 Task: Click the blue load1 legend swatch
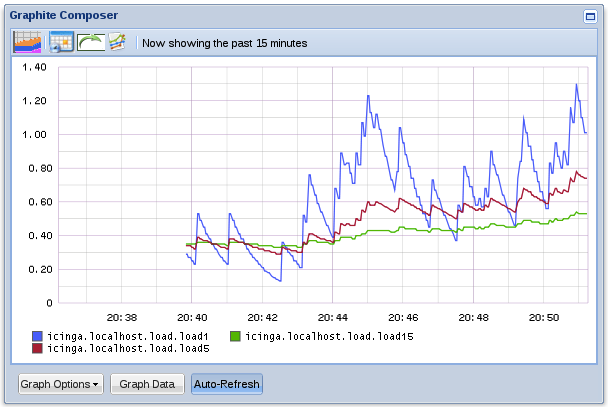coord(37,336)
